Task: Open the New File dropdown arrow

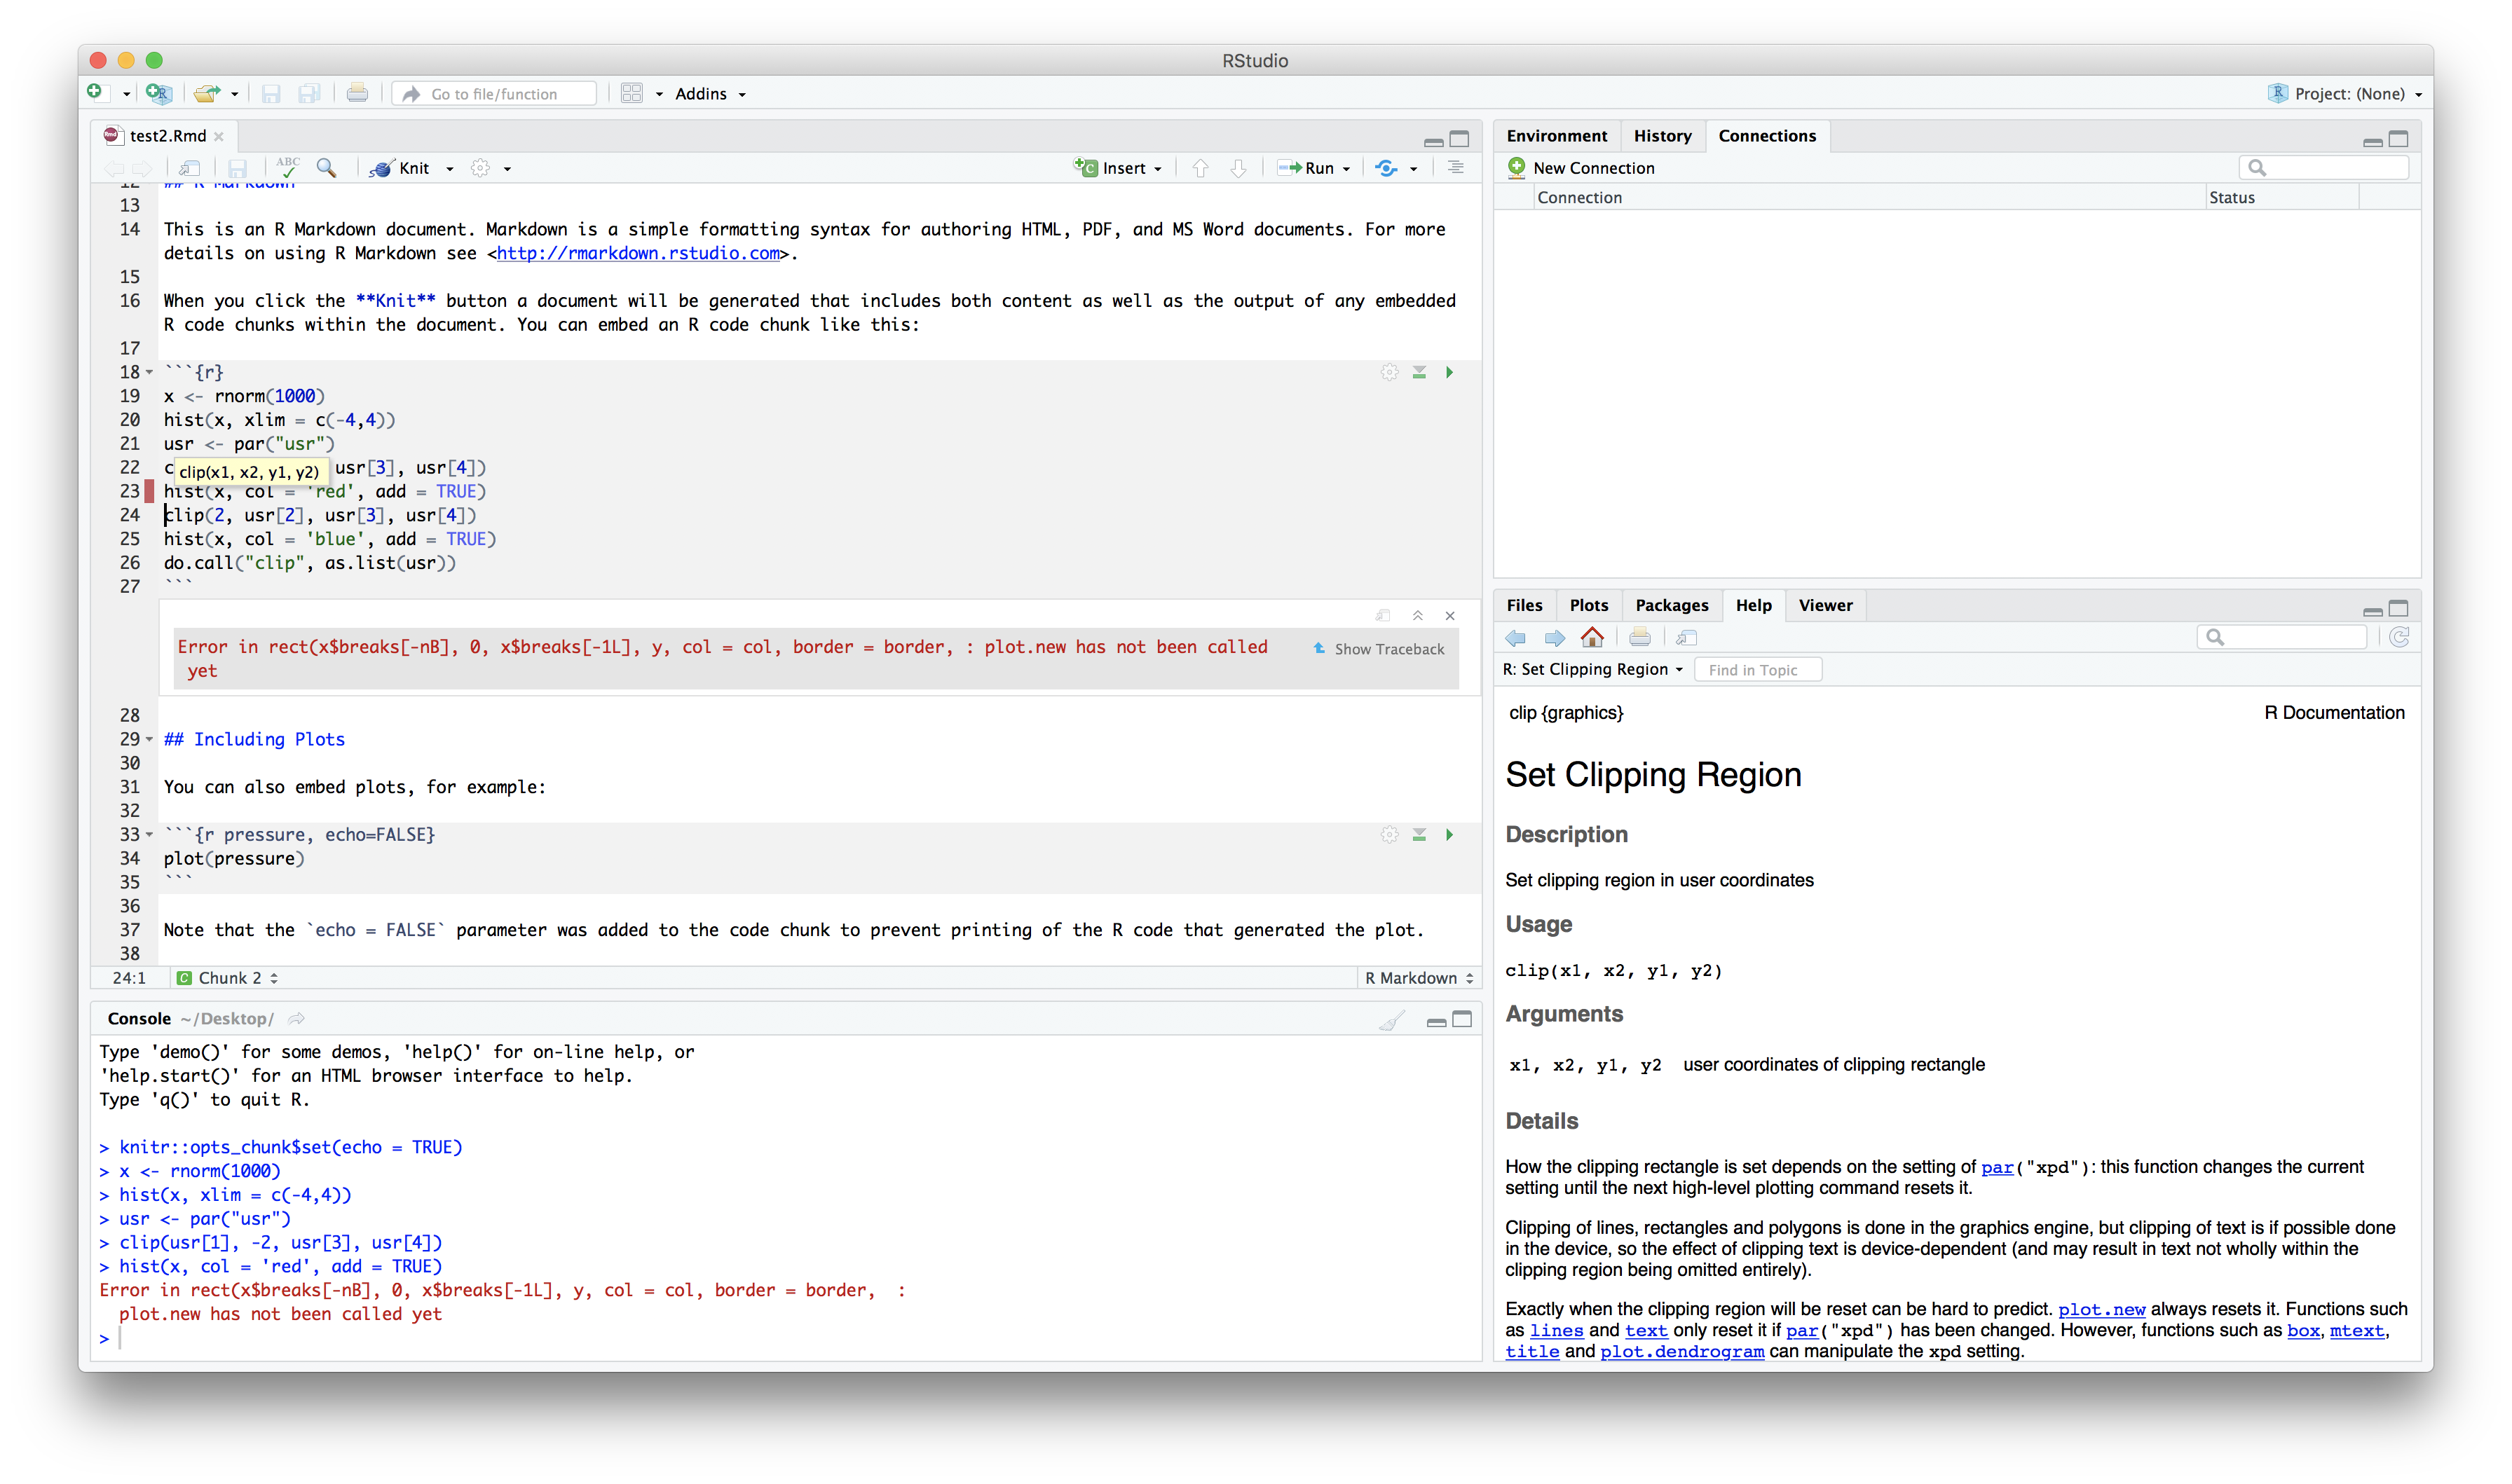Action: pos(127,94)
